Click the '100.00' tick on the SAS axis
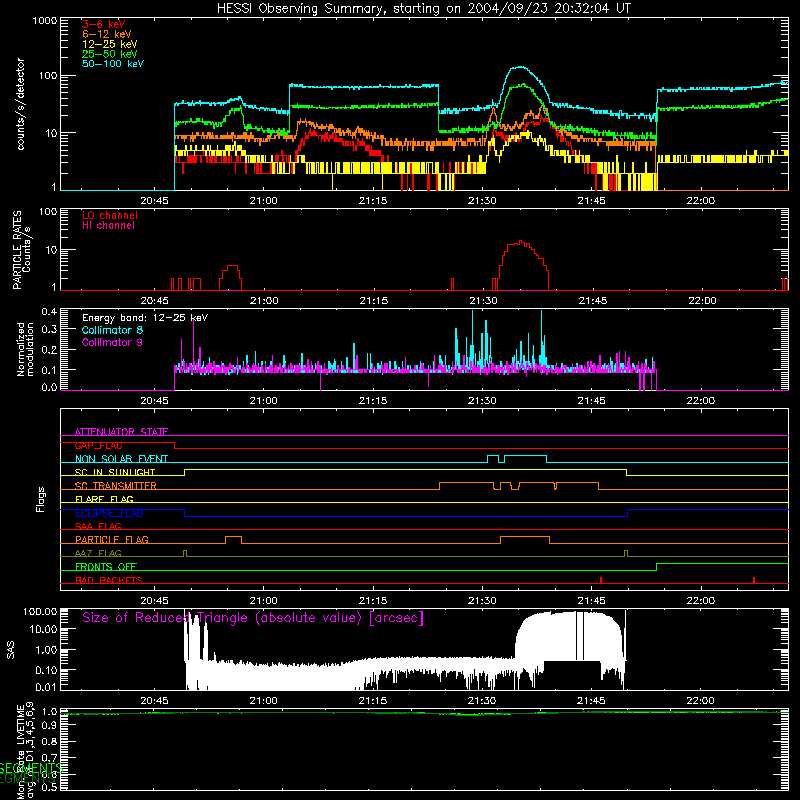Viewport: 800px width, 800px height. tap(40, 611)
